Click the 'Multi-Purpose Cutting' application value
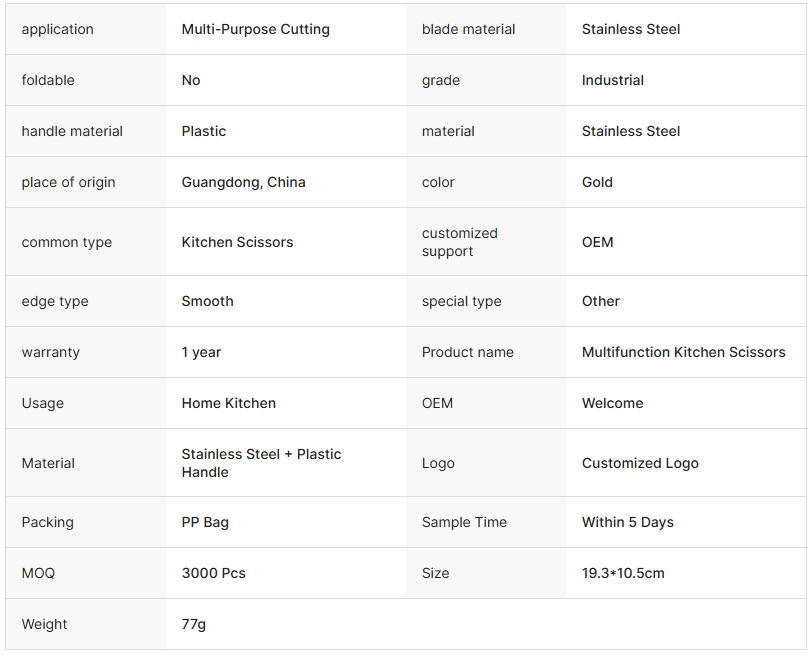The image size is (812, 659). click(x=255, y=29)
